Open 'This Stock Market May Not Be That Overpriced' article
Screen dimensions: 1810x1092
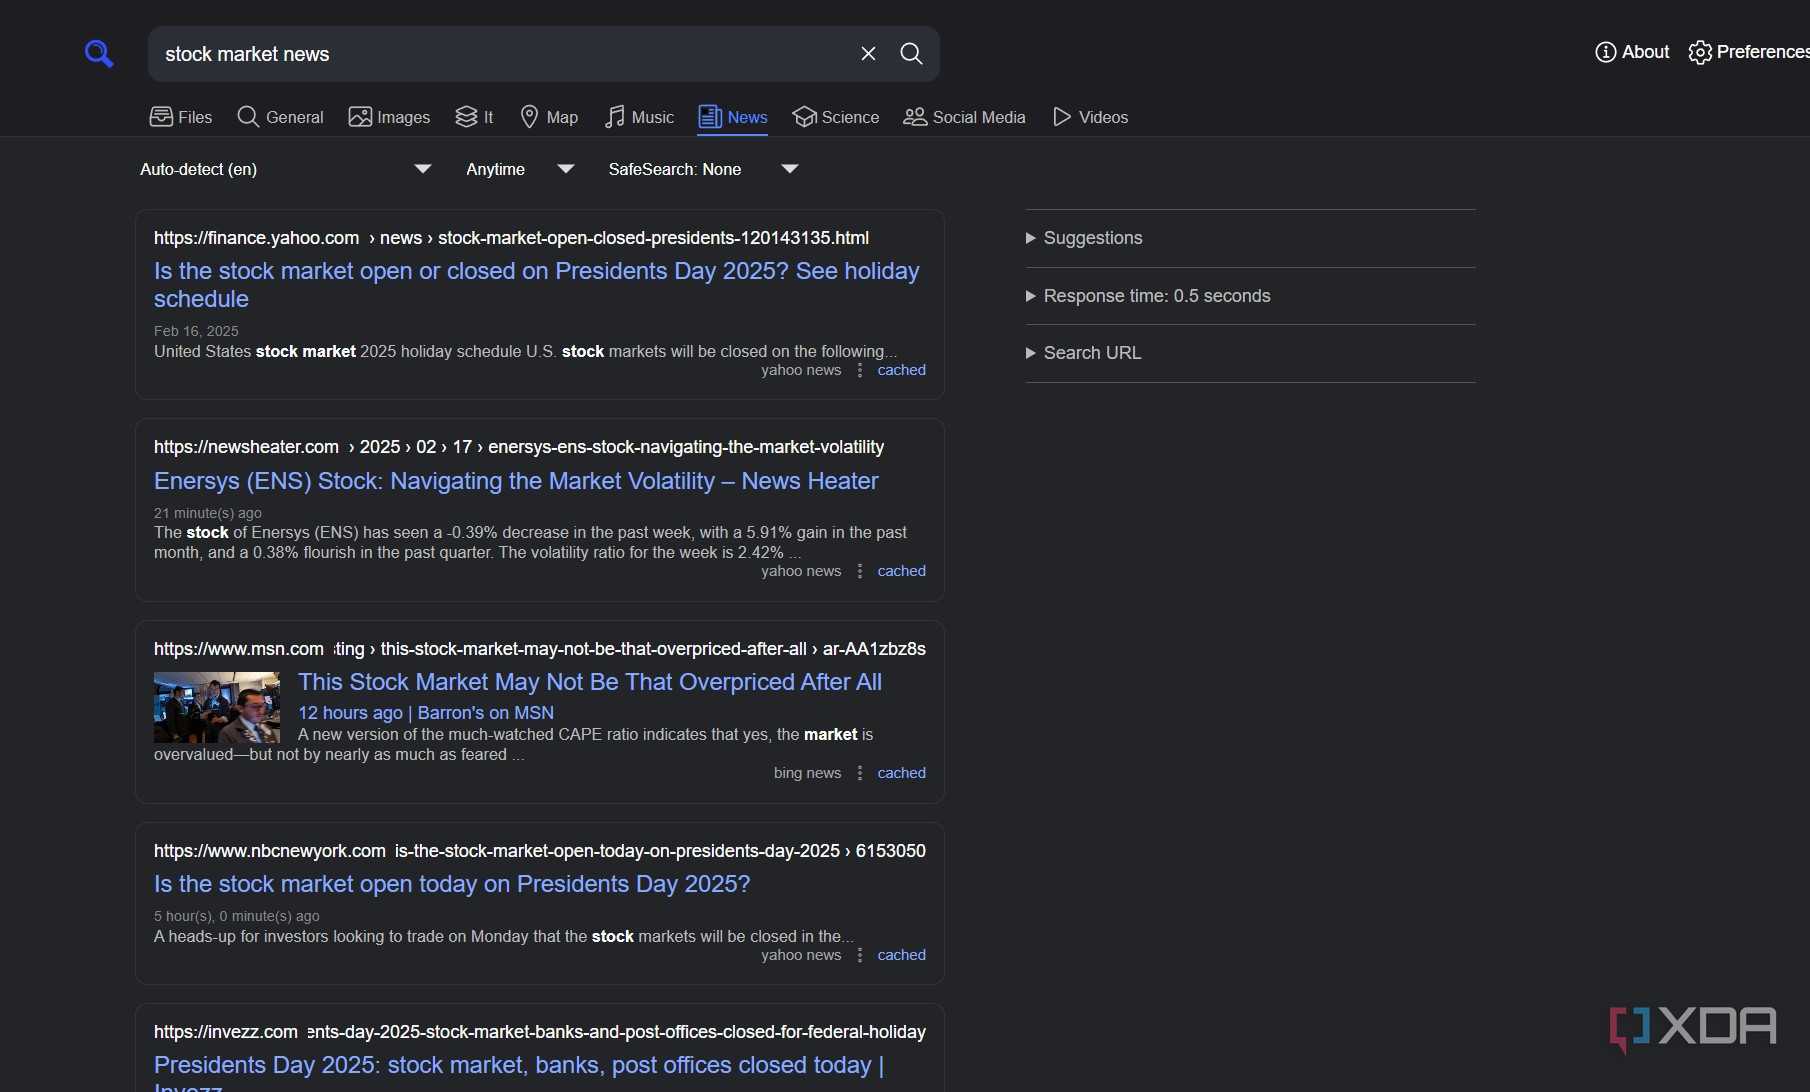click(x=590, y=682)
